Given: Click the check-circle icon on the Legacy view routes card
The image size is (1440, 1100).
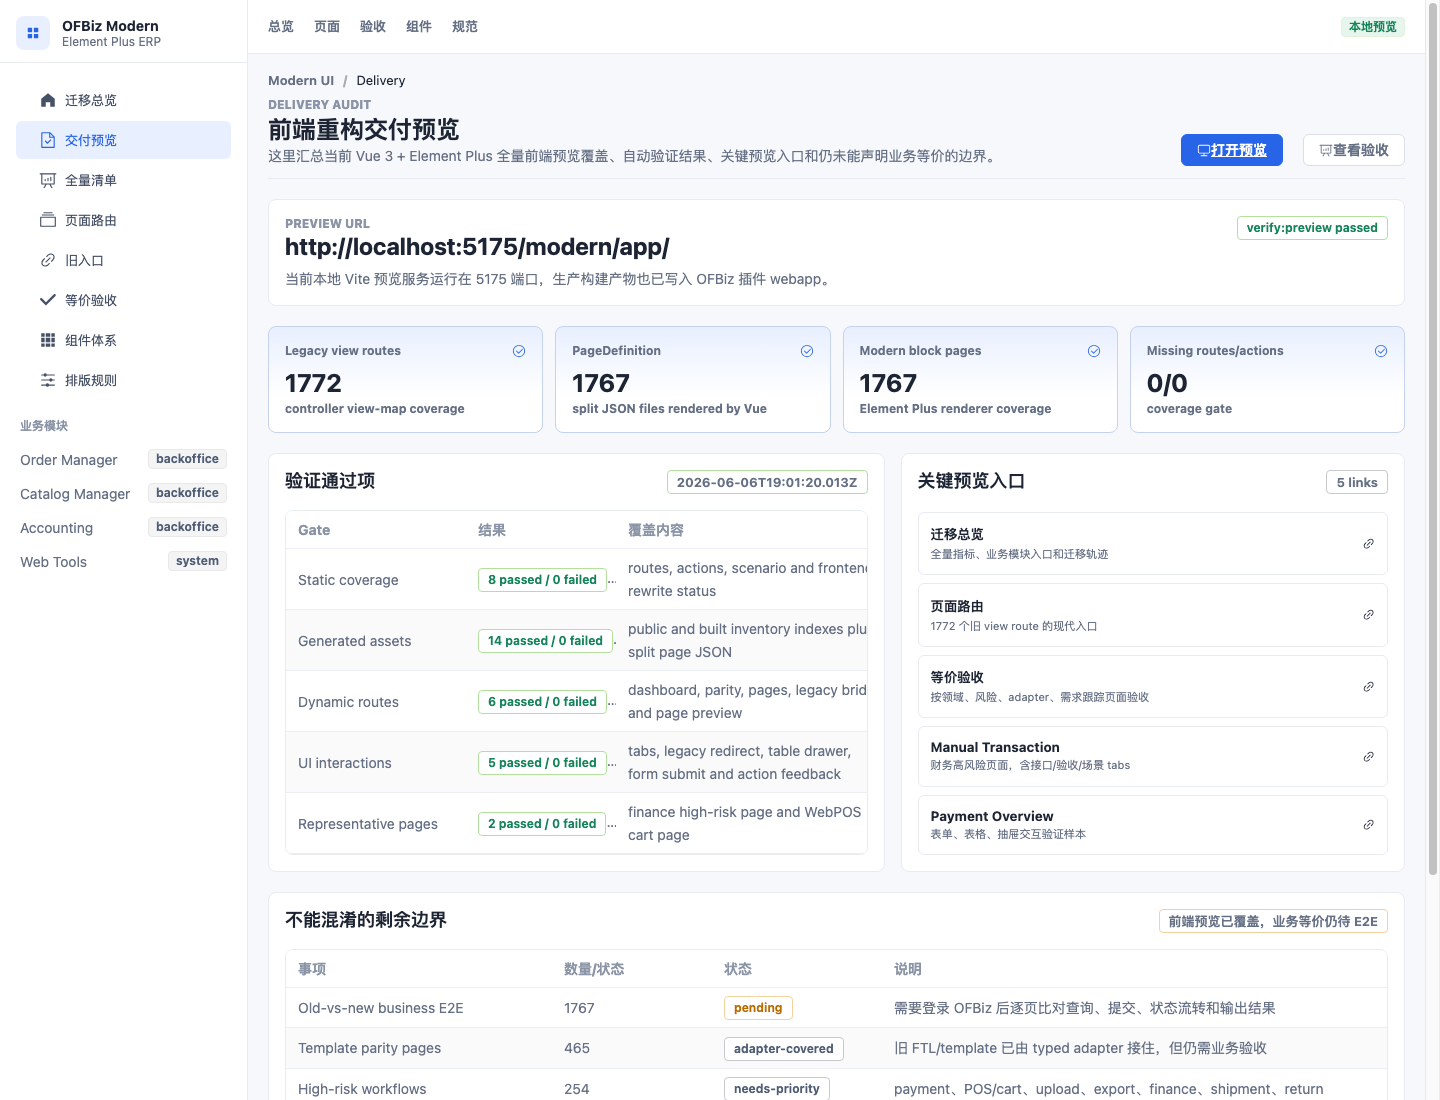Looking at the screenshot, I should tap(519, 351).
